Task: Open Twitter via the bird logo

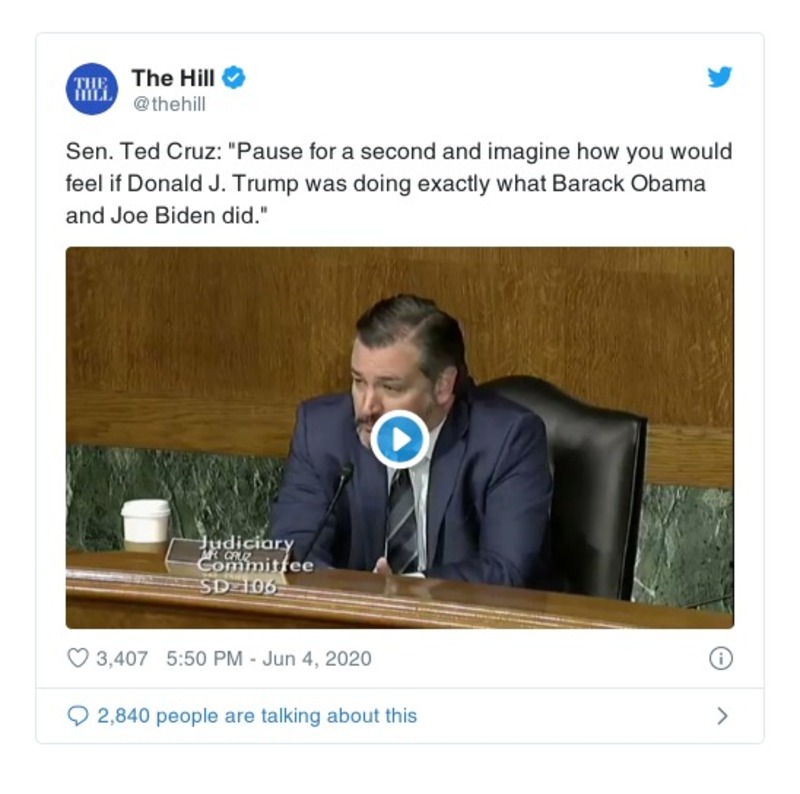Action: tap(721, 76)
